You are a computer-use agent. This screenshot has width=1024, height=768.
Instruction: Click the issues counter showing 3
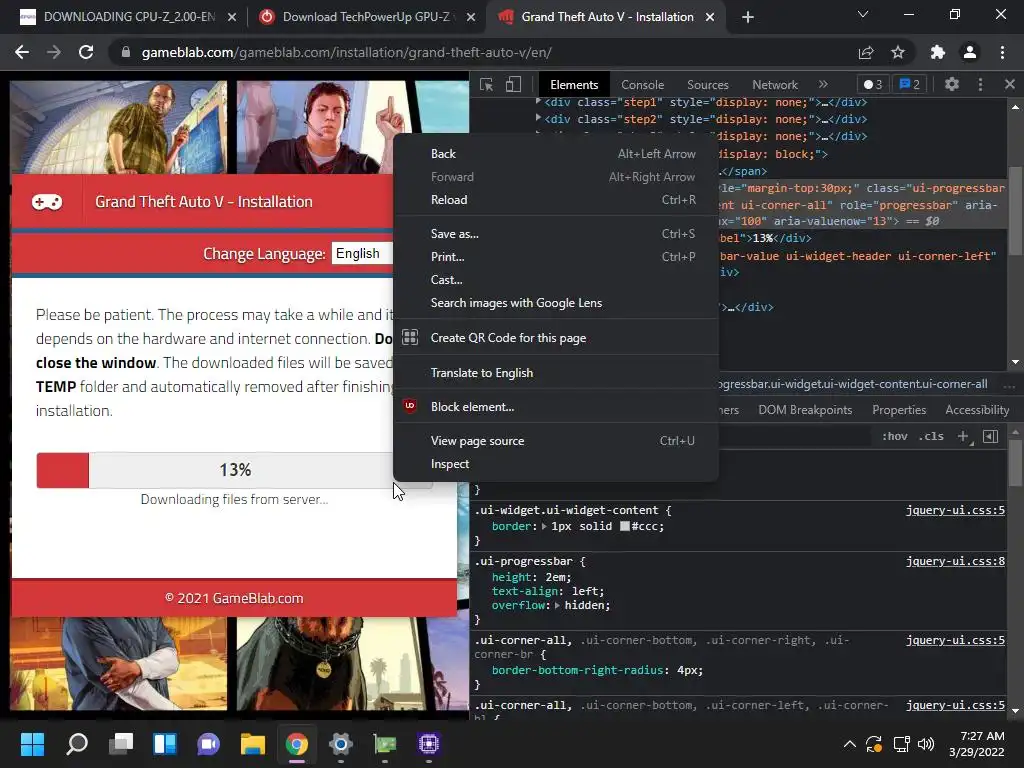[x=872, y=84]
